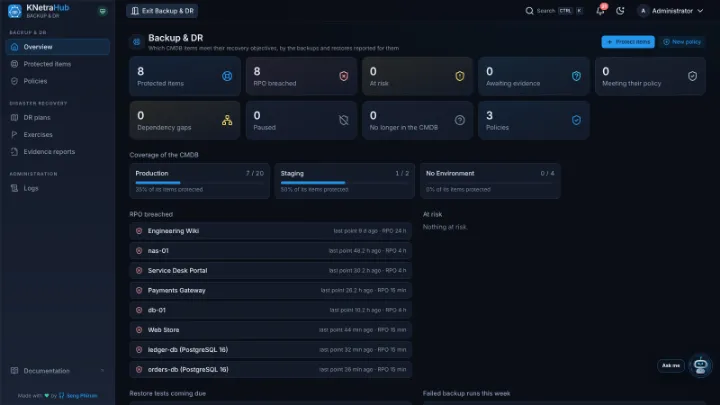Click the Web Store status icon
Image resolution: width=720 pixels, height=405 pixels.
point(139,330)
